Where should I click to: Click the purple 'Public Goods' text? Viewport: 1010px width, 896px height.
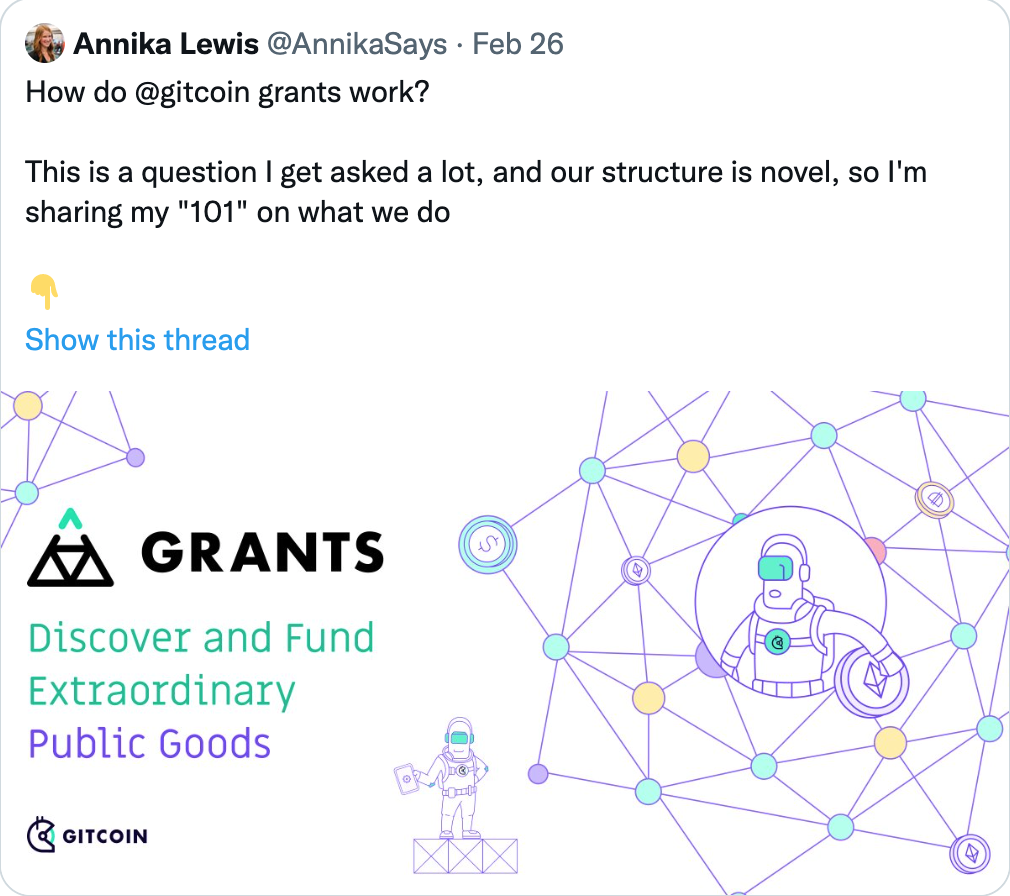pyautogui.click(x=149, y=743)
